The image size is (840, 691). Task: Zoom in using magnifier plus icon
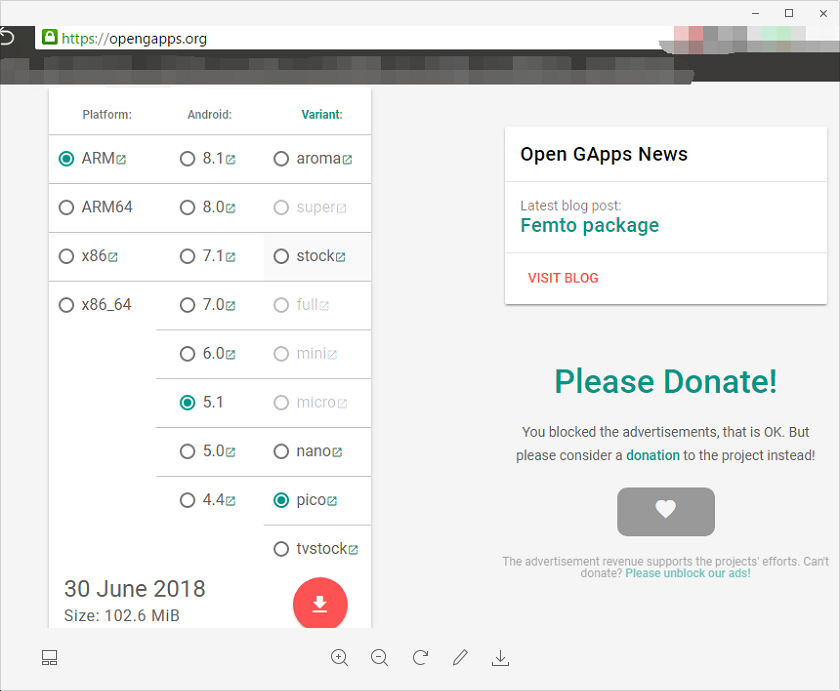340,657
